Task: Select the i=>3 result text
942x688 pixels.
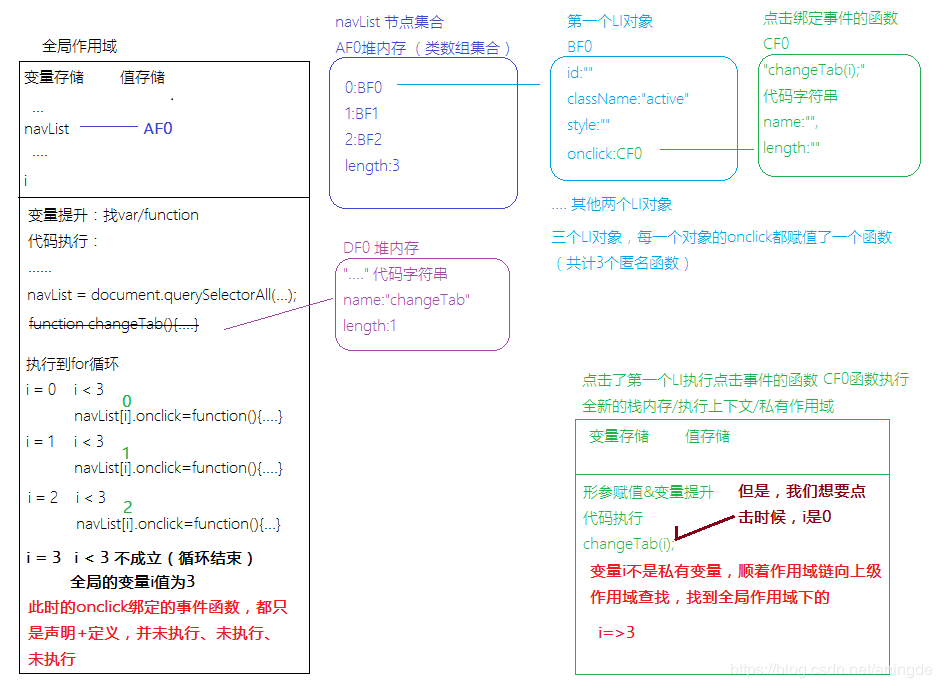Action: (x=618, y=632)
